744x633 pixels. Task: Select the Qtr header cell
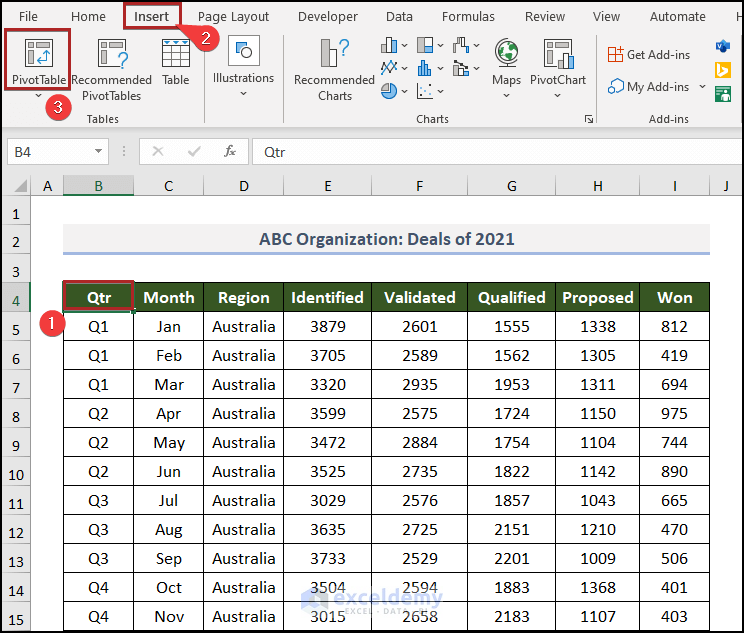tap(98, 297)
